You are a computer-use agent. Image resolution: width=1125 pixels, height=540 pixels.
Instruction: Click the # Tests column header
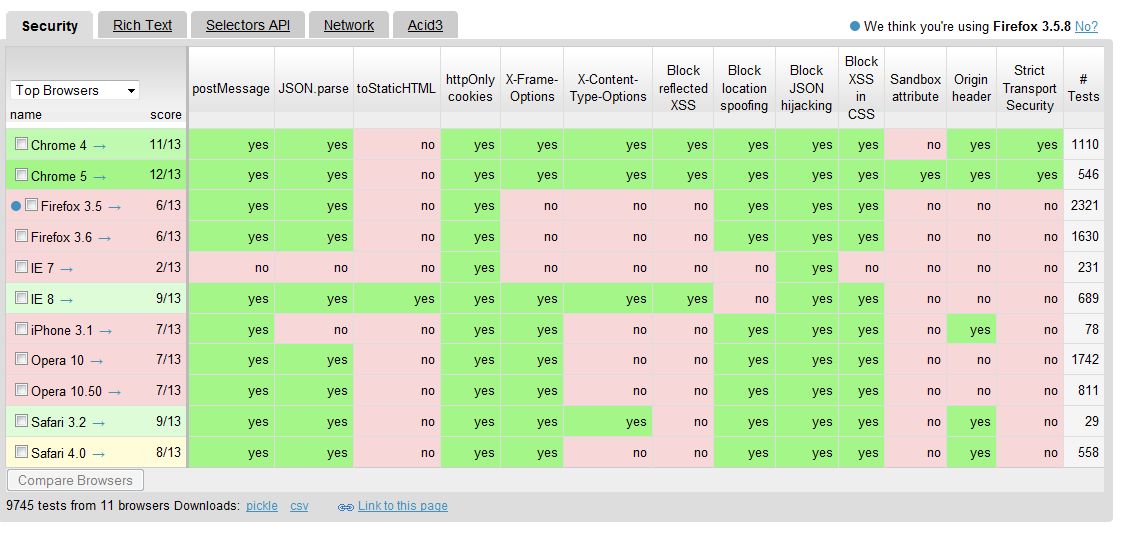(x=1083, y=88)
